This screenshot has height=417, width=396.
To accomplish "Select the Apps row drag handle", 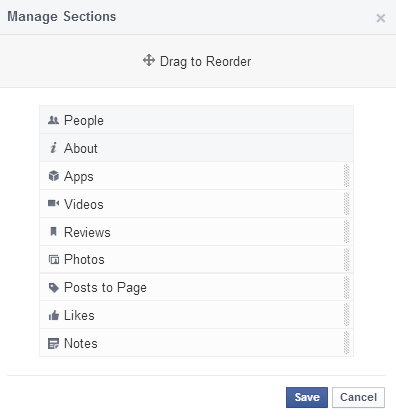I will (346, 176).
